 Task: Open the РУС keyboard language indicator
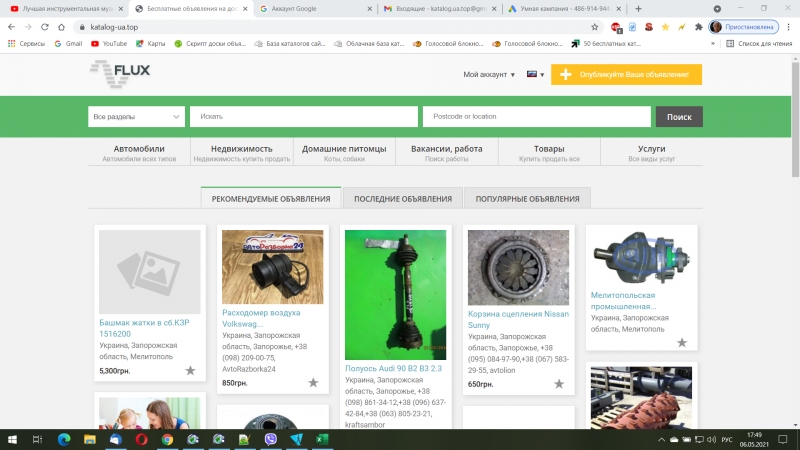[727, 439]
